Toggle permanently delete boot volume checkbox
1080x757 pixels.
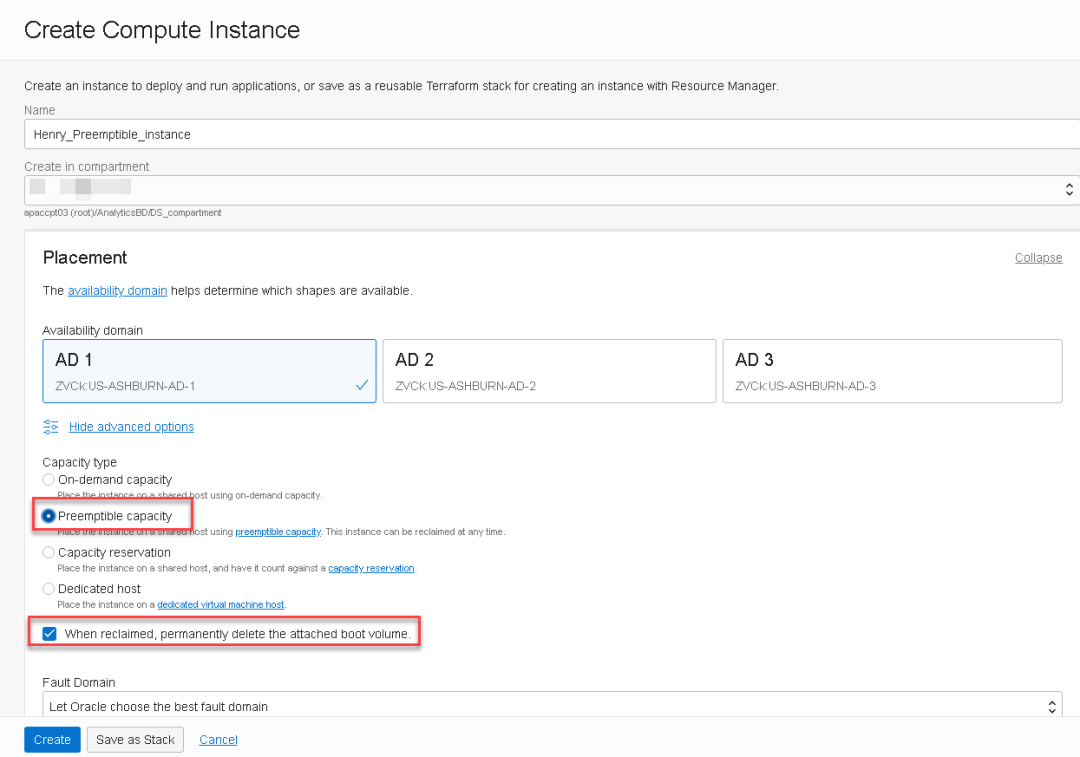(x=49, y=633)
